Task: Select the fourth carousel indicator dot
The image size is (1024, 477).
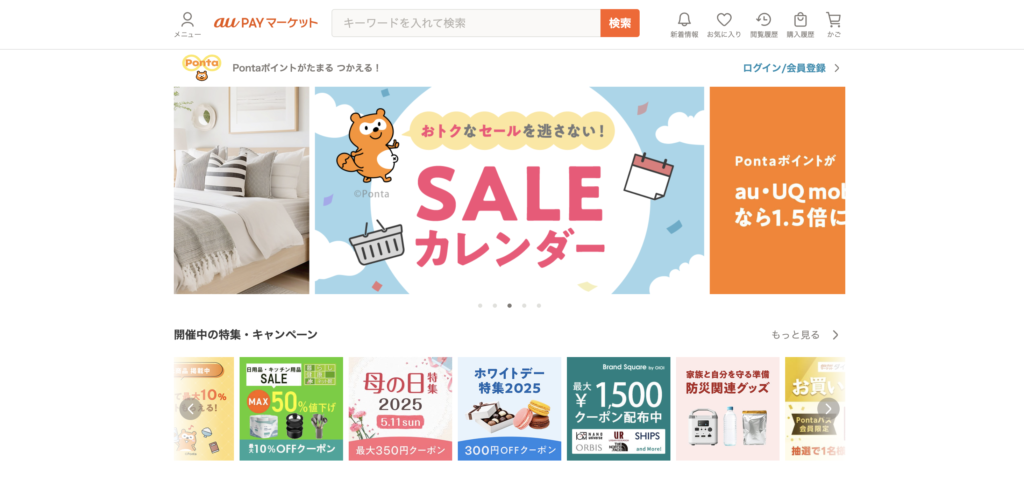Action: (524, 305)
